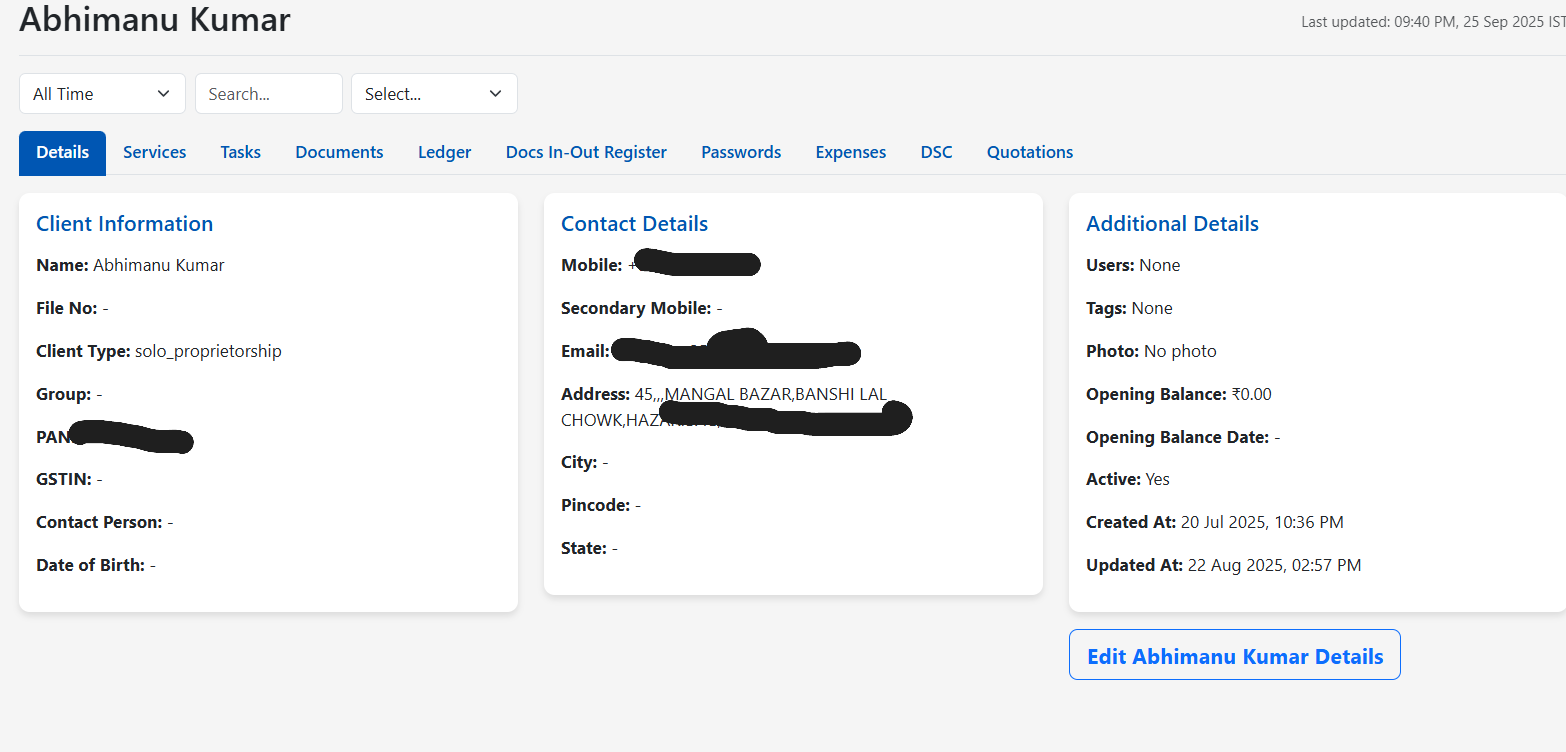Open the All Time date filter dropdown
1566x752 pixels.
point(101,93)
